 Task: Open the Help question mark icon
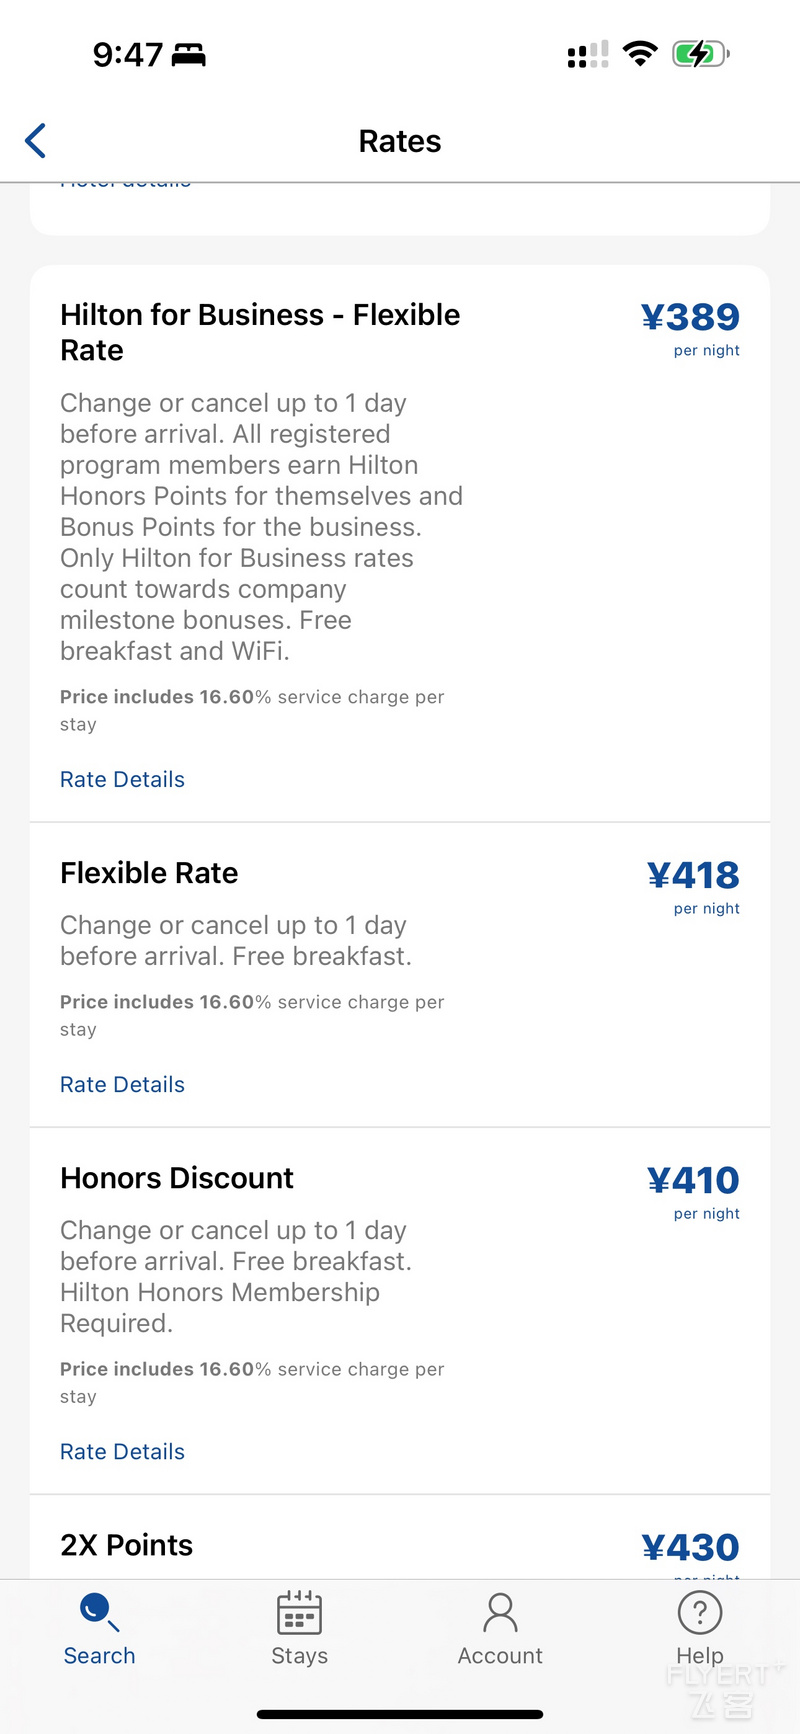[x=700, y=1612]
